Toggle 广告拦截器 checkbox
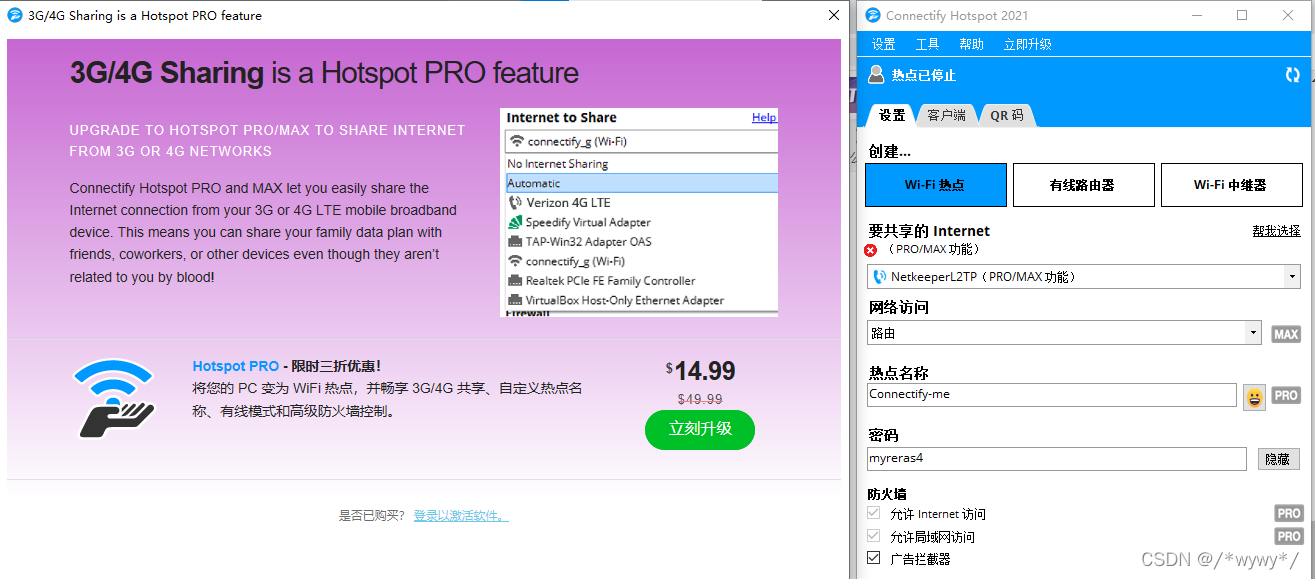 tap(874, 558)
